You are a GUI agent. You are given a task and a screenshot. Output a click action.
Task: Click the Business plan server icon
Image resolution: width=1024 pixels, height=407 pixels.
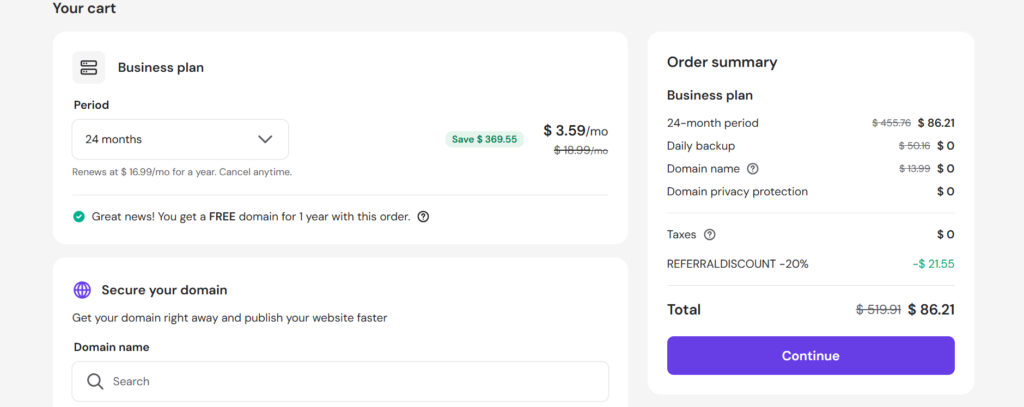[x=89, y=68]
